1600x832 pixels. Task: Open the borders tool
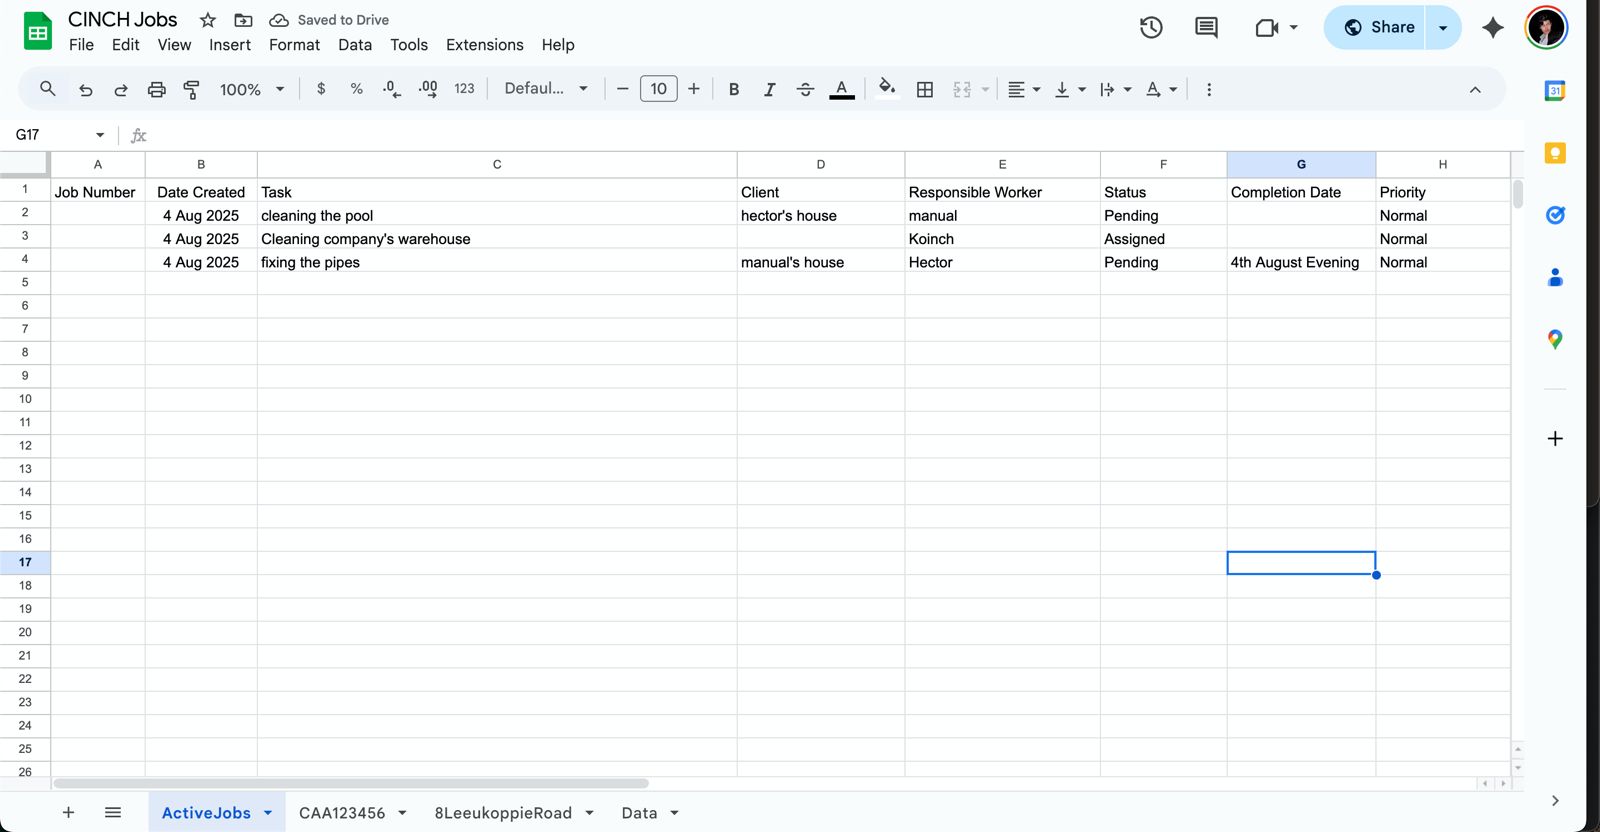pyautogui.click(x=925, y=89)
